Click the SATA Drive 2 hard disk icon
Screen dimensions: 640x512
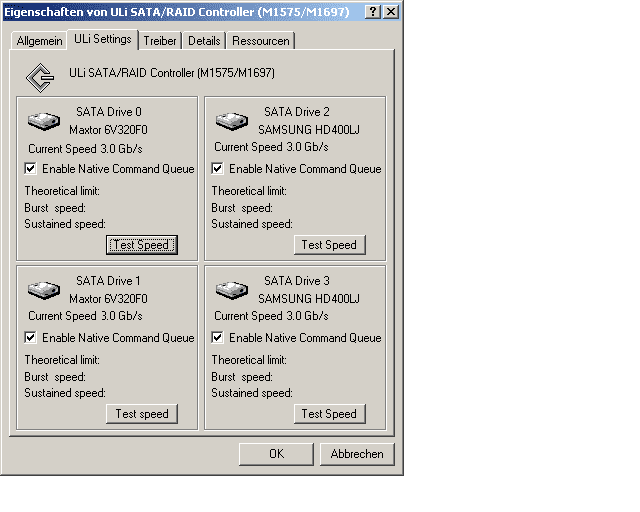pos(232,121)
